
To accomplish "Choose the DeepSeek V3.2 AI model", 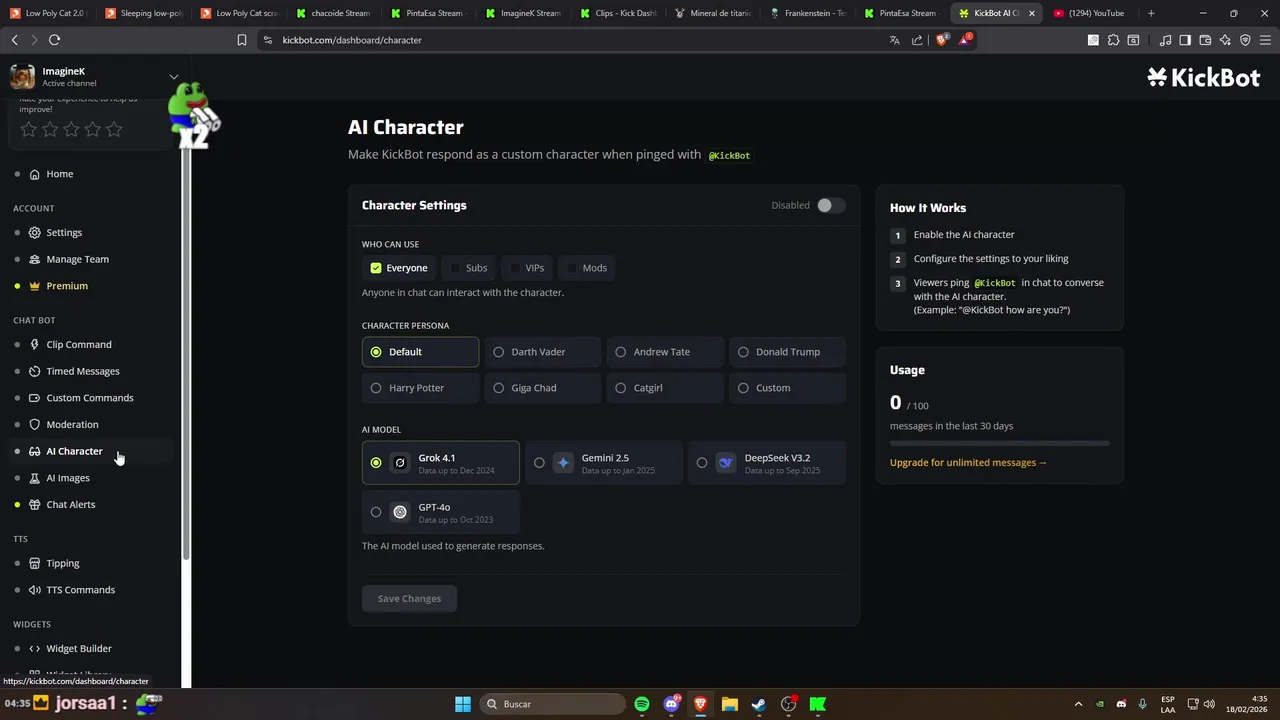I will coord(766,463).
